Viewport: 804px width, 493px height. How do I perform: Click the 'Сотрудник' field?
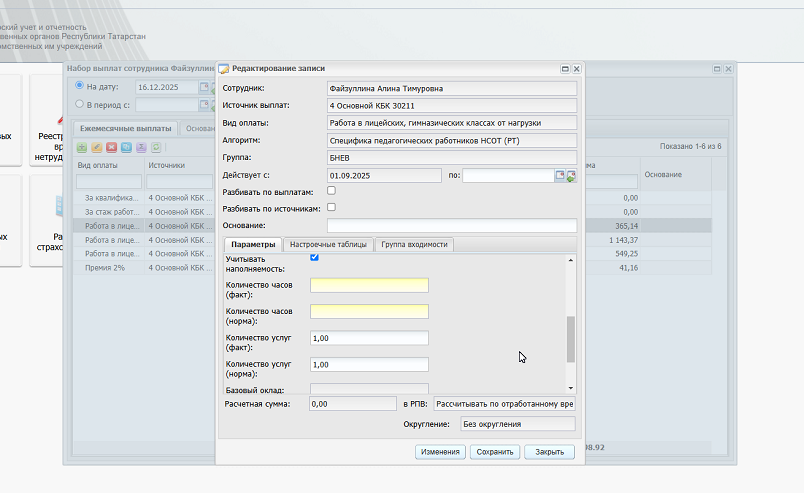pyautogui.click(x=452, y=88)
